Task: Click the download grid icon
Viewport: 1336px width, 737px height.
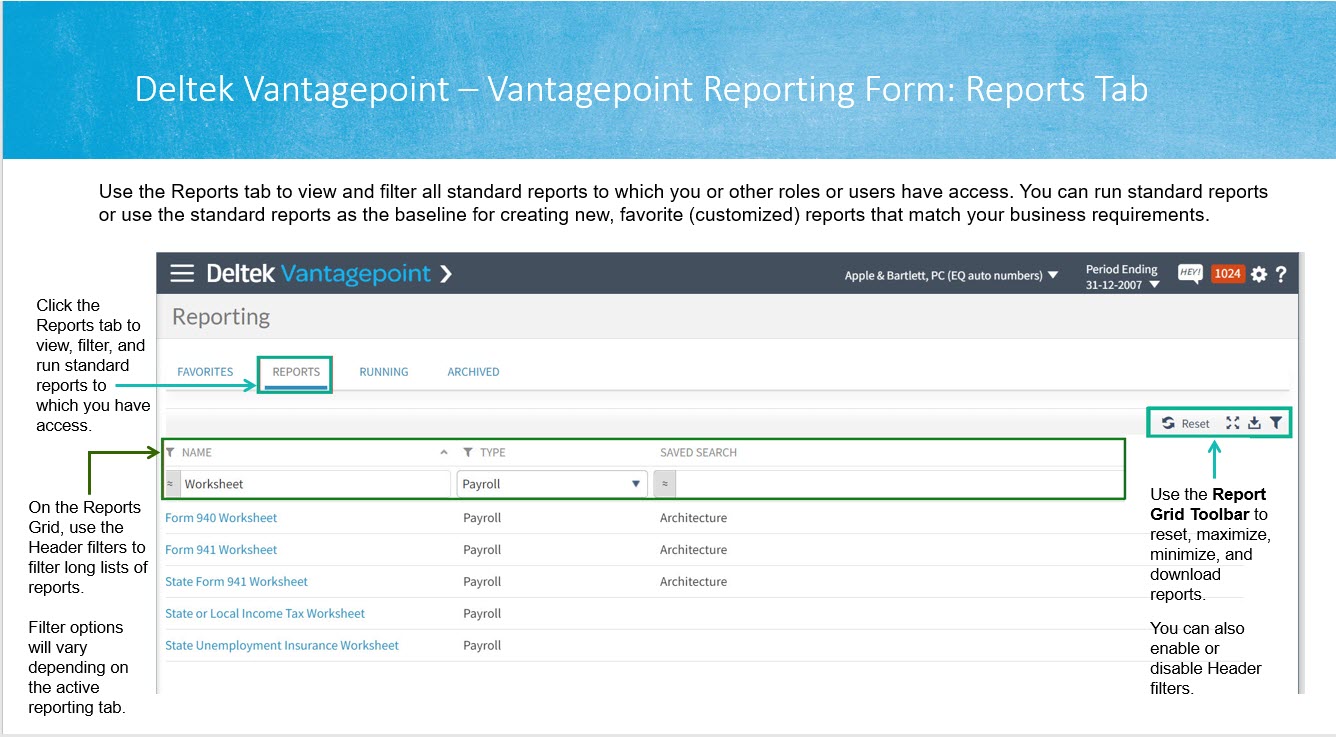Action: coord(1254,423)
